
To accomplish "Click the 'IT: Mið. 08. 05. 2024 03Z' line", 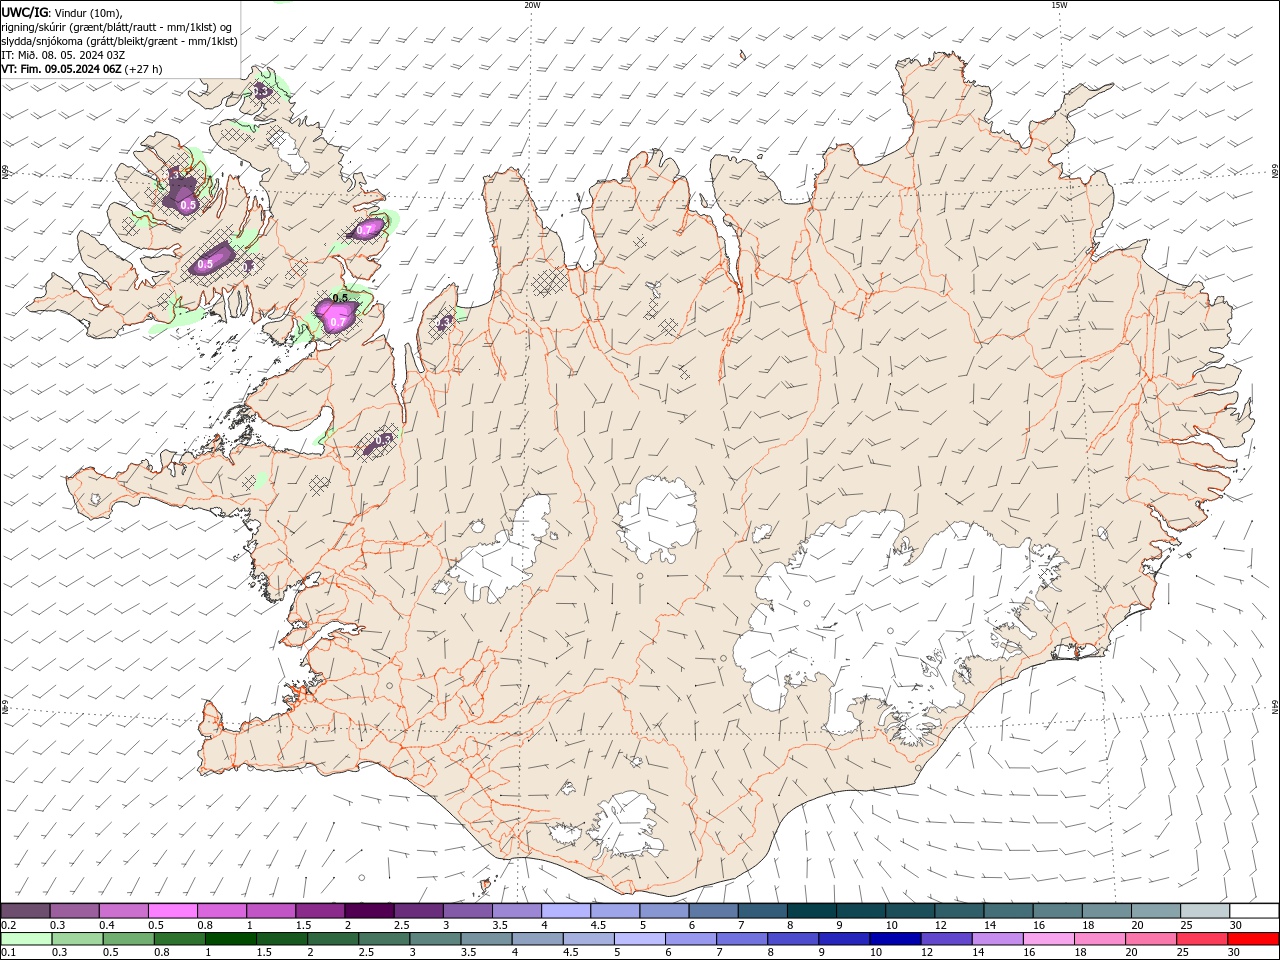I will click(63, 55).
